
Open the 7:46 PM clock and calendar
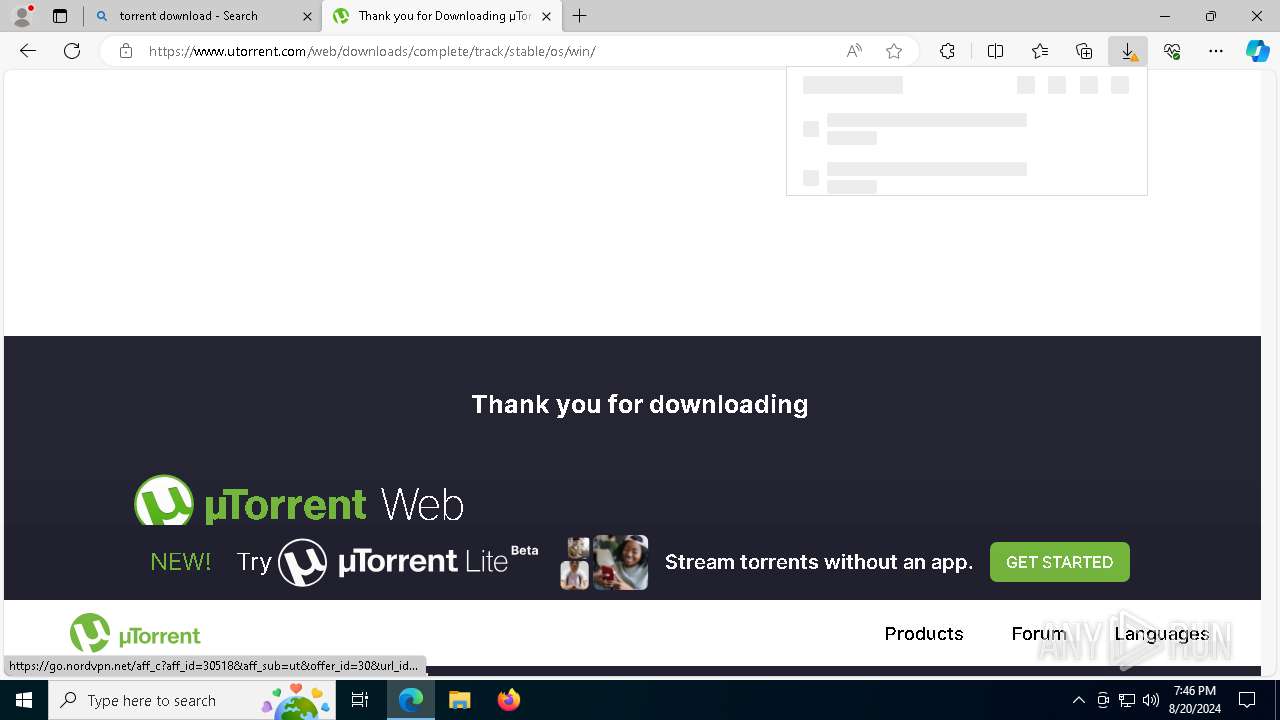pyautogui.click(x=1195, y=700)
